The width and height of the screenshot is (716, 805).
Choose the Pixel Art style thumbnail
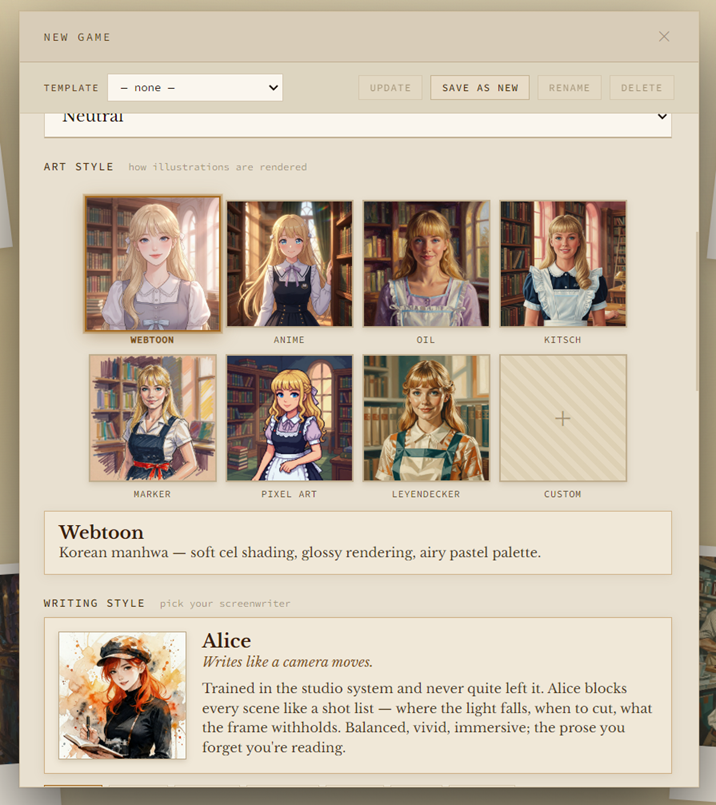289,418
